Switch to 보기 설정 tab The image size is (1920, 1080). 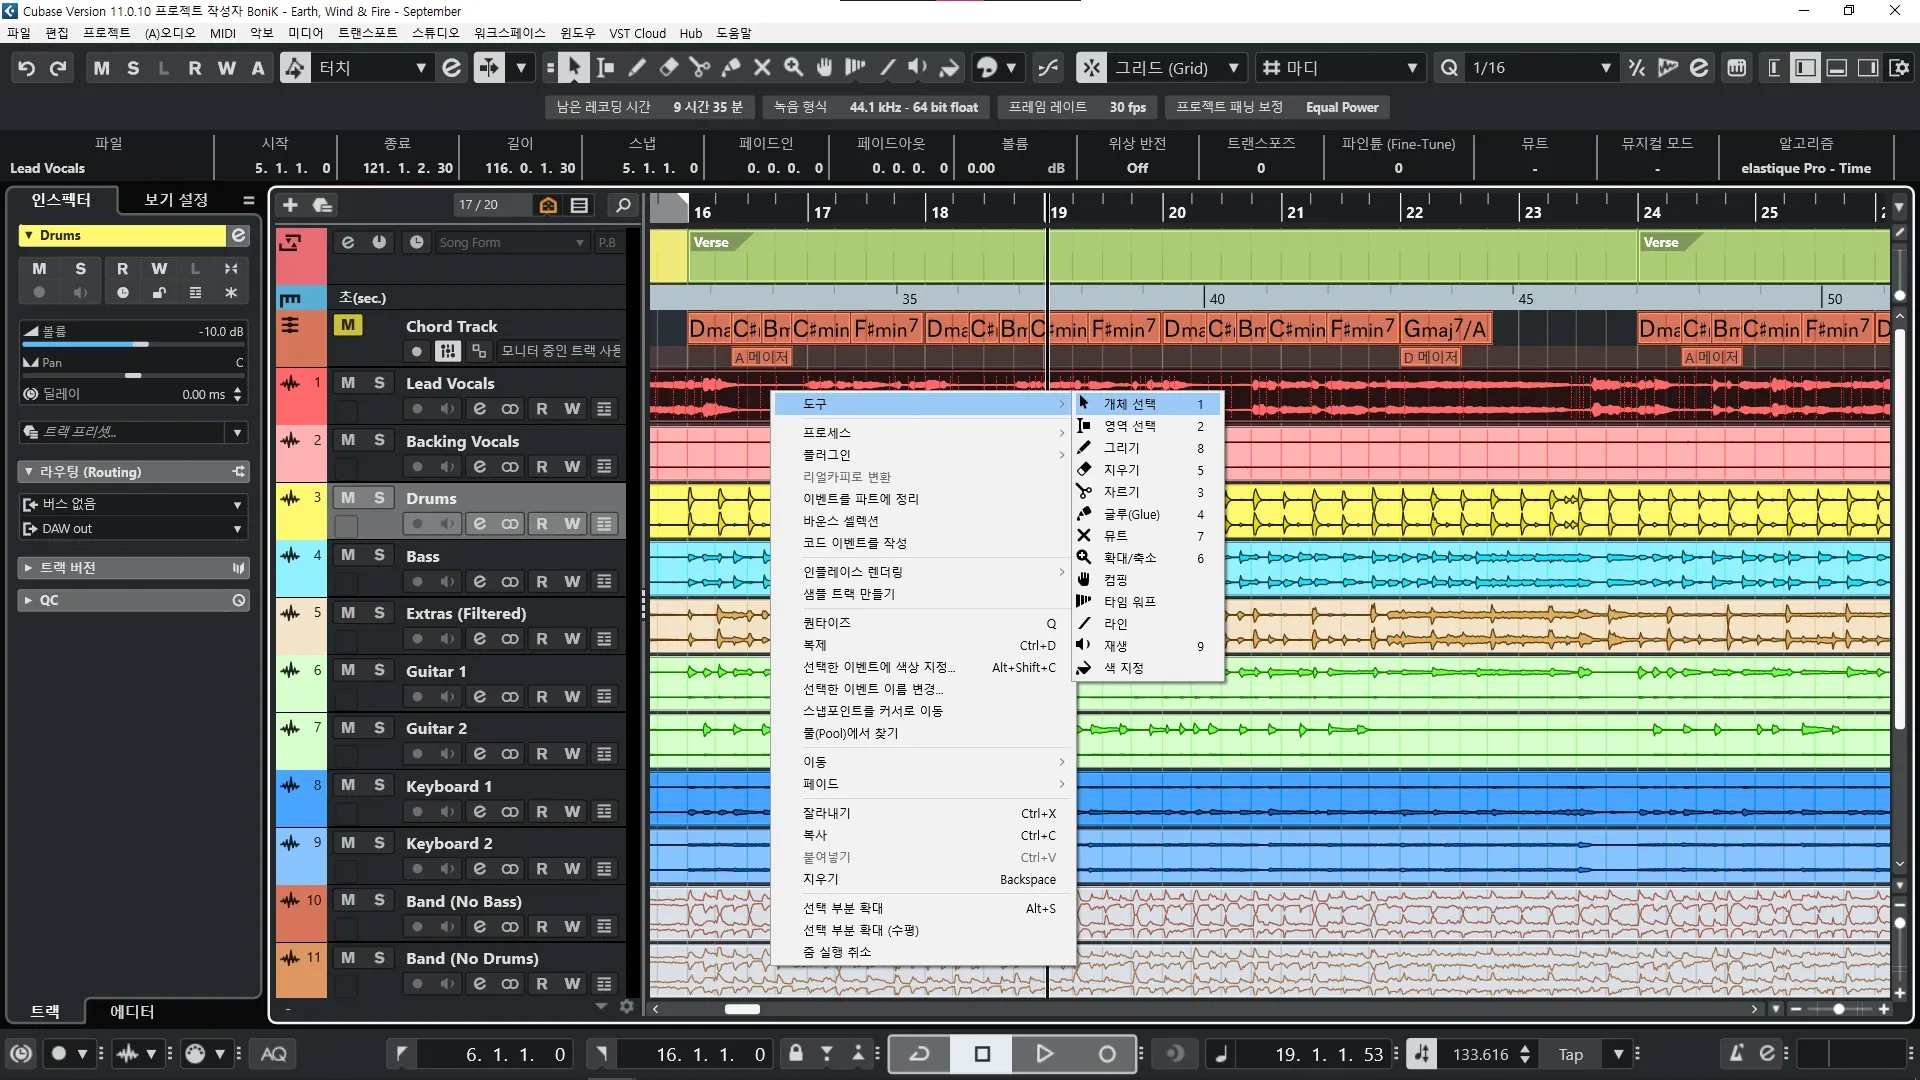coord(176,200)
